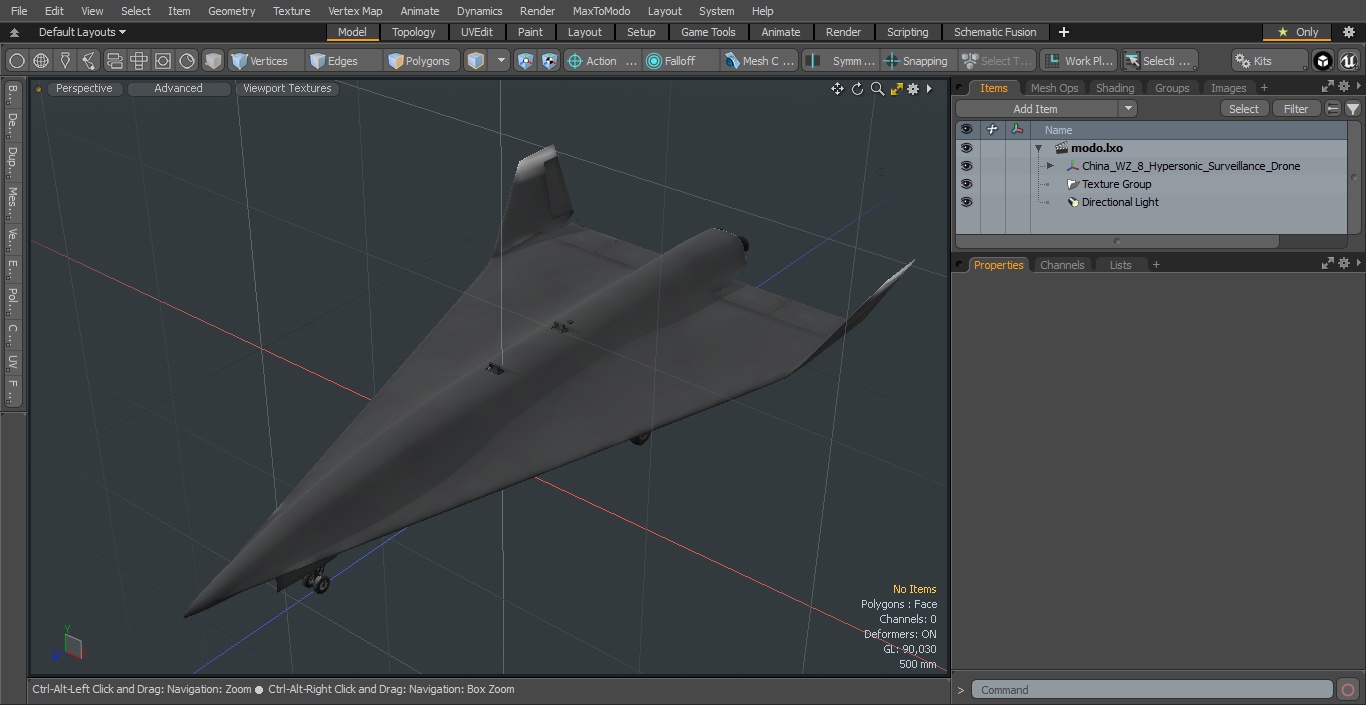1366x705 pixels.
Task: Open the Work Plane tool
Action: click(1078, 61)
